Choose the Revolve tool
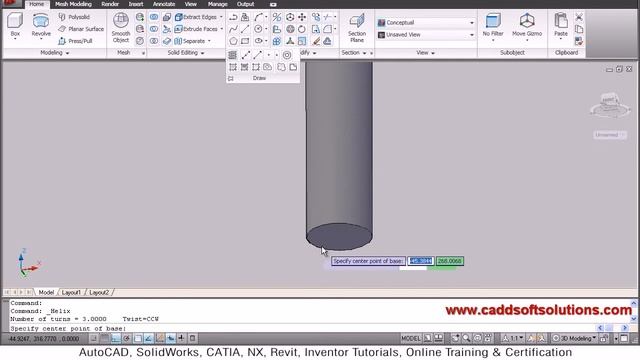Screen dimensions: 640x360 click(41, 24)
